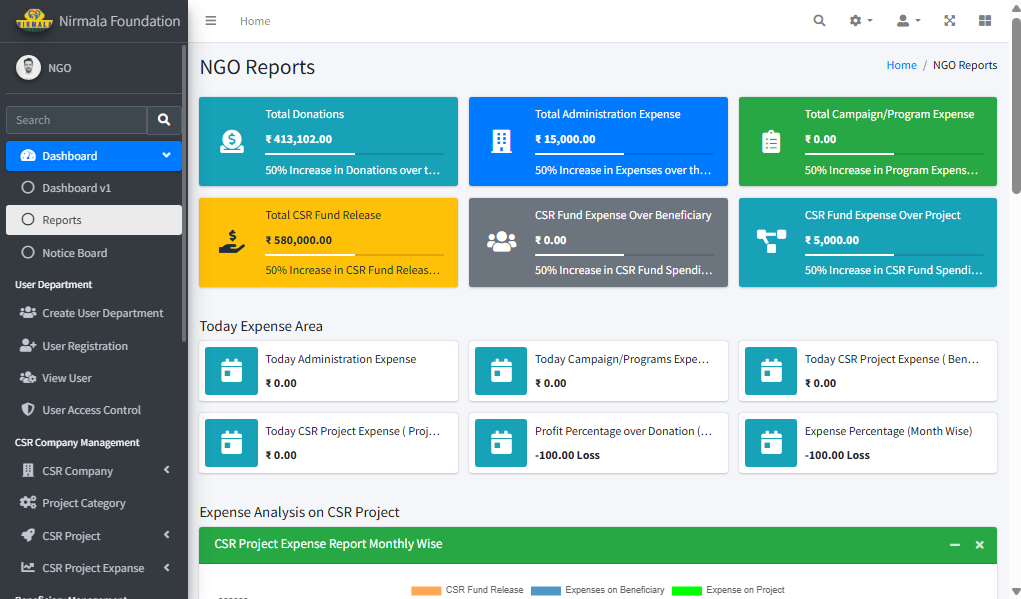1021x599 pixels.
Task: Click the -100.00 Loss value under Expense Percentage
Action: 837,455
